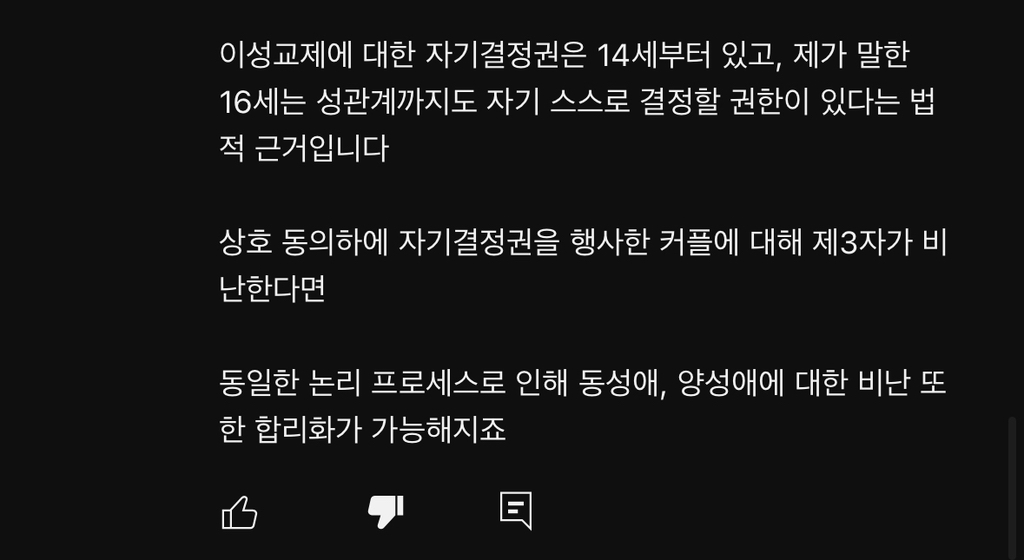
Task: Click the word "성관계까지도" in the comment
Action: click(396, 102)
